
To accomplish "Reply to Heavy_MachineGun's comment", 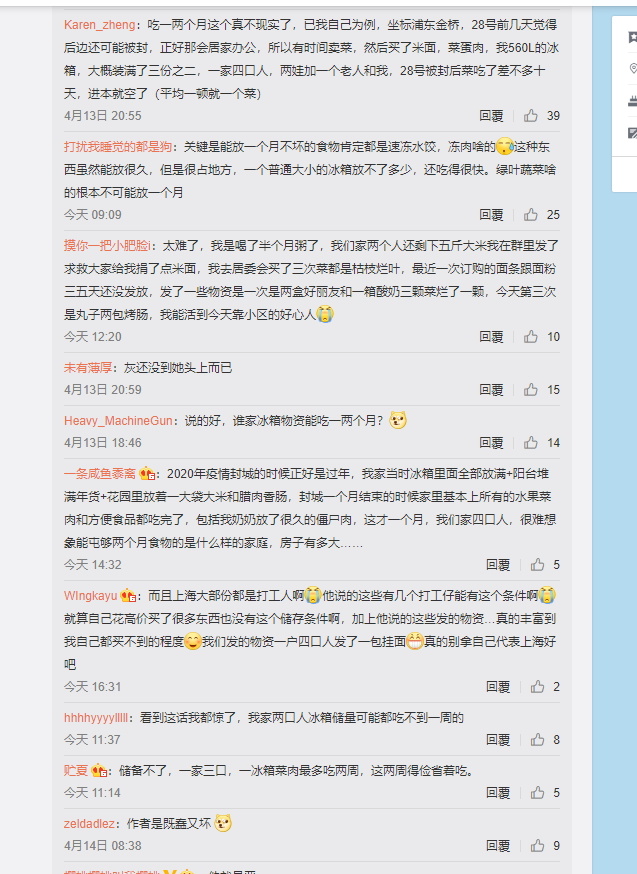I will point(492,443).
